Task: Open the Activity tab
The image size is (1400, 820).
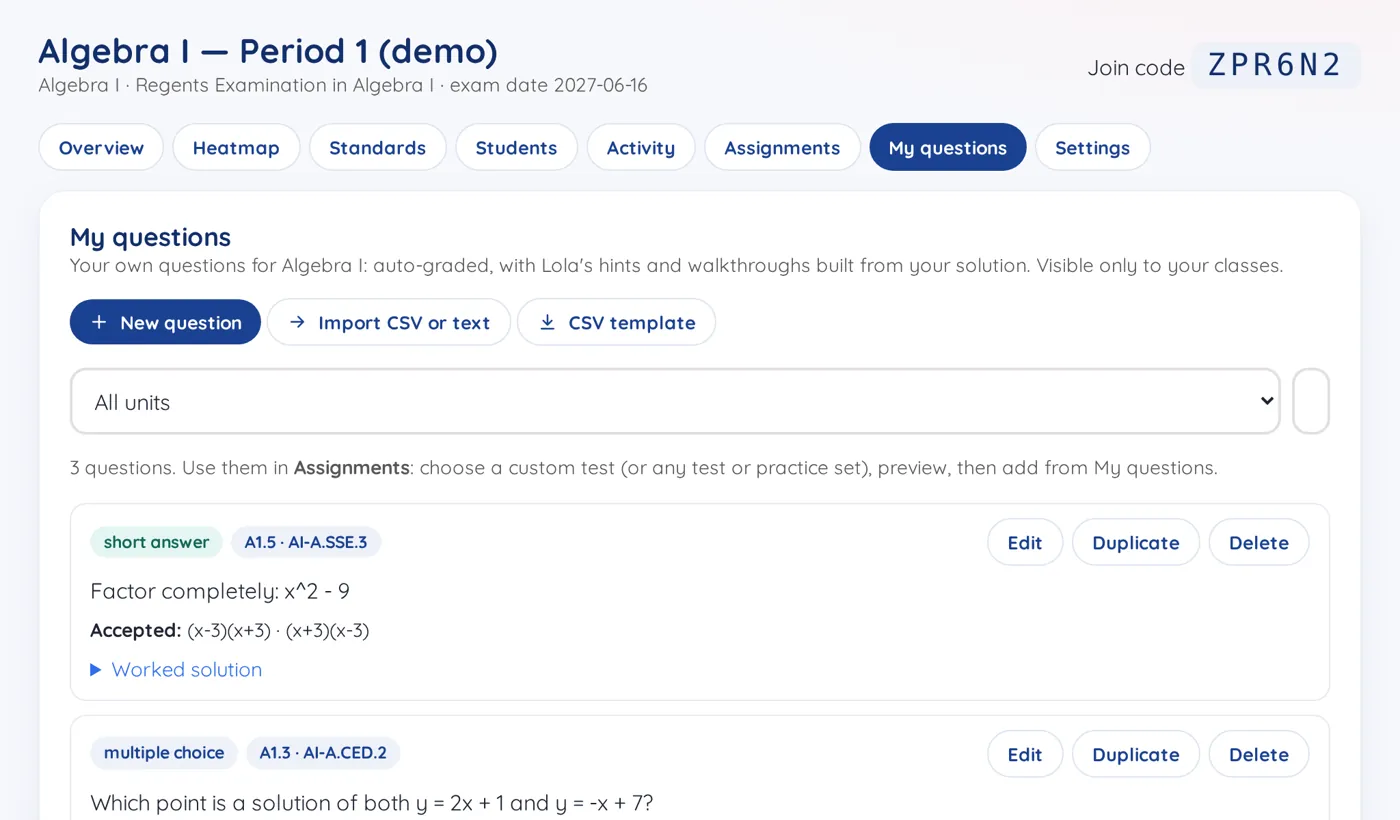Action: [641, 147]
